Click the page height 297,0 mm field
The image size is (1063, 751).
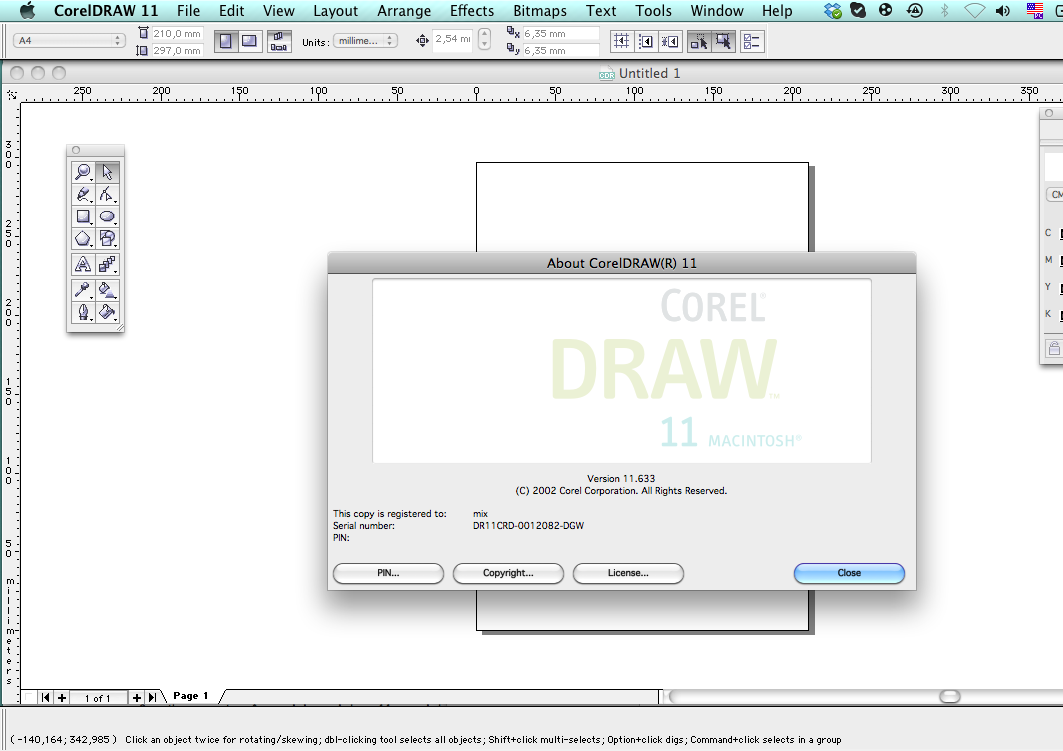tap(176, 51)
